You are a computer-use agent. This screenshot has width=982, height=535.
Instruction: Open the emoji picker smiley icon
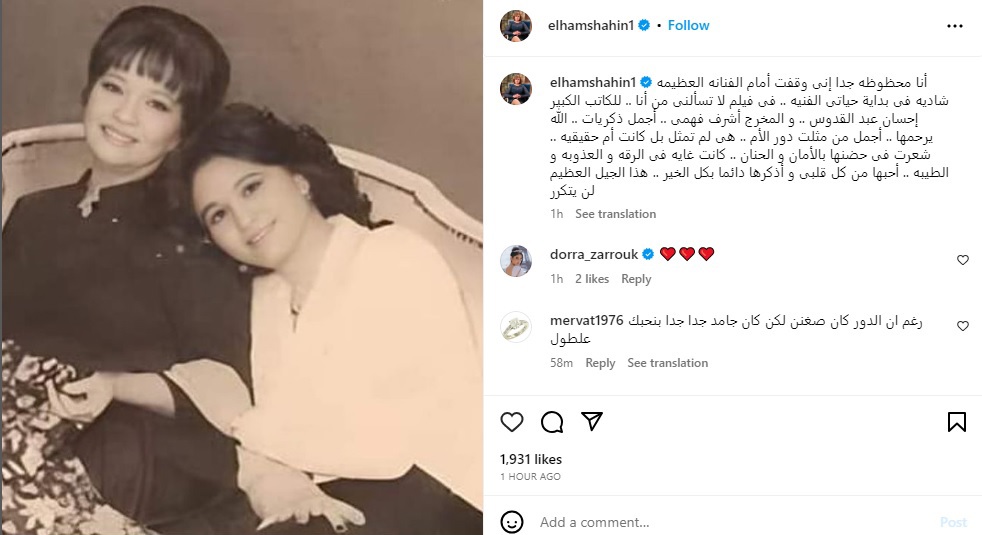pos(512,522)
